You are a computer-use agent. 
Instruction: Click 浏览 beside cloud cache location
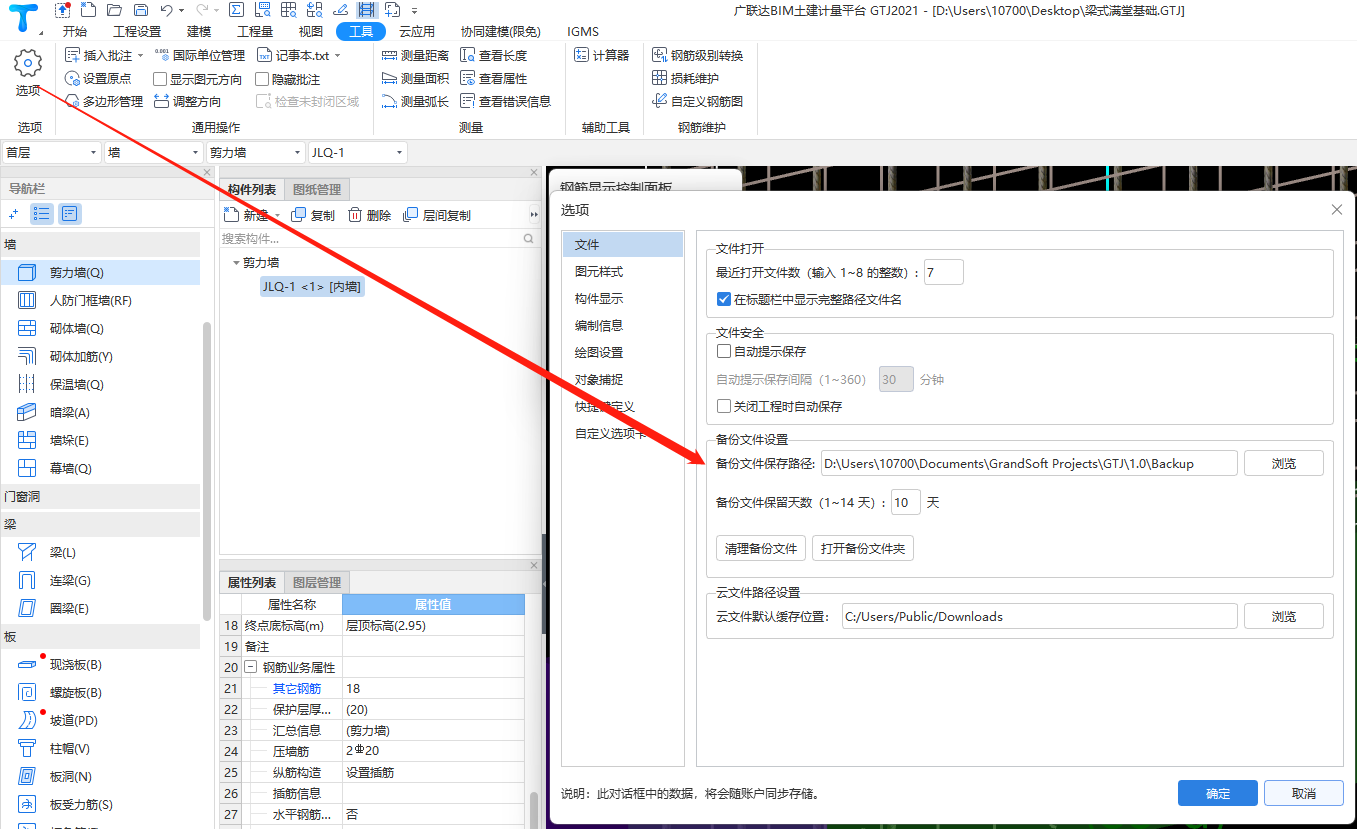(1284, 616)
